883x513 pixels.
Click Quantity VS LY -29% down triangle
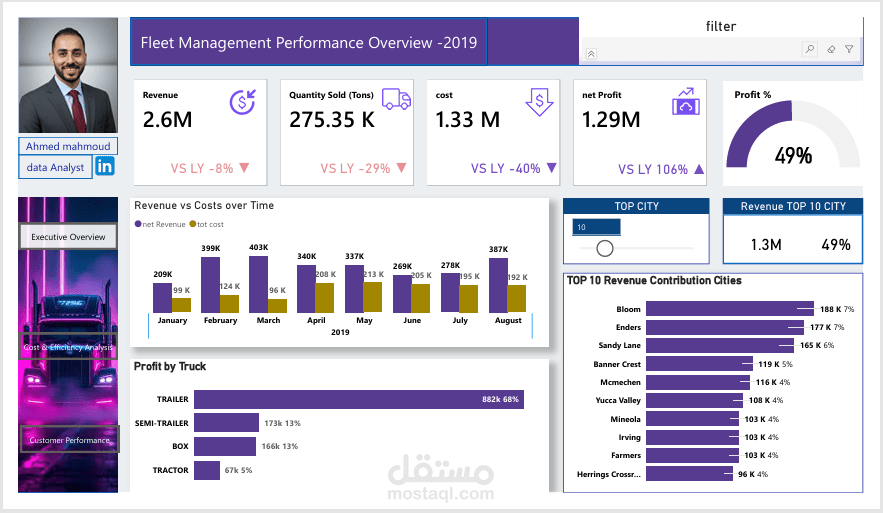[x=402, y=167]
